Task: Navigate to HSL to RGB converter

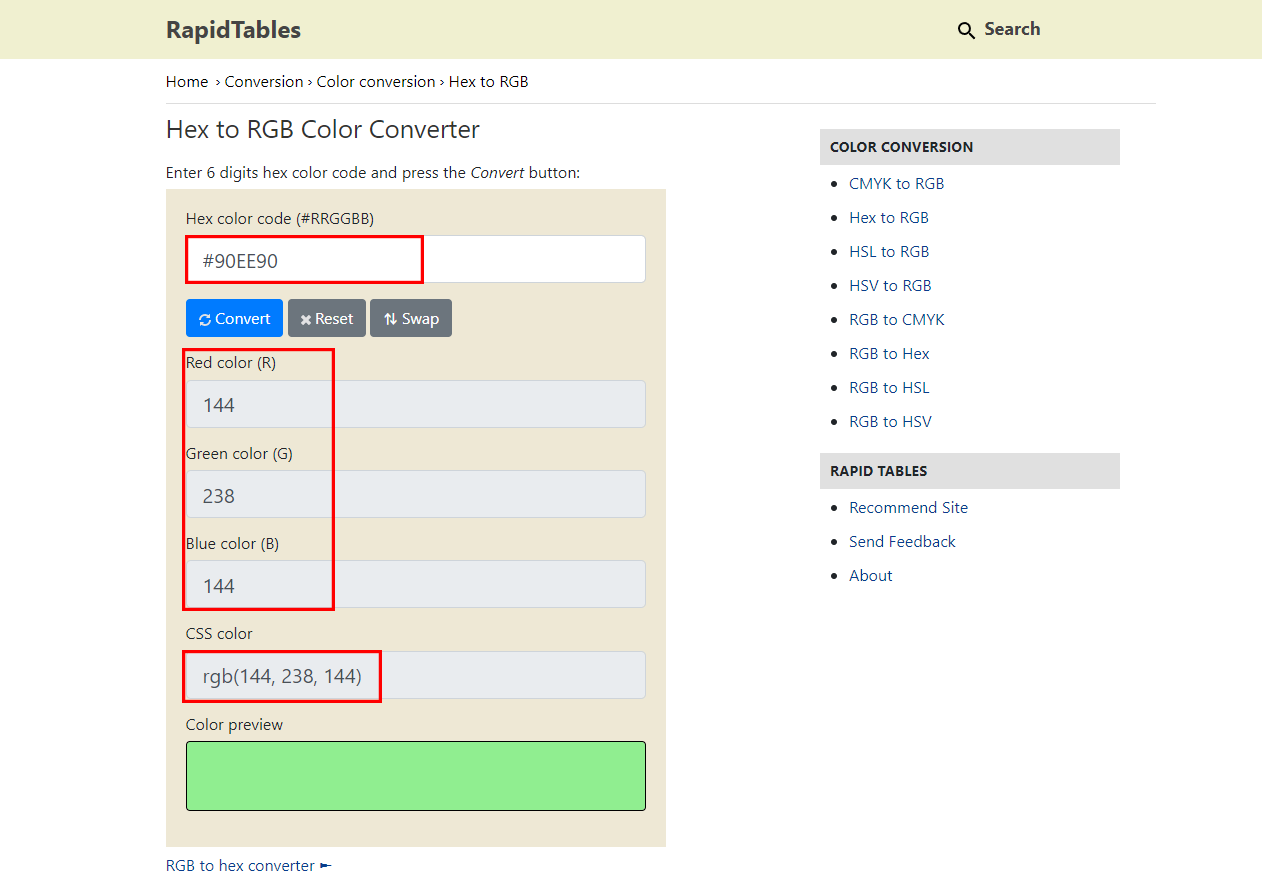Action: [x=889, y=252]
